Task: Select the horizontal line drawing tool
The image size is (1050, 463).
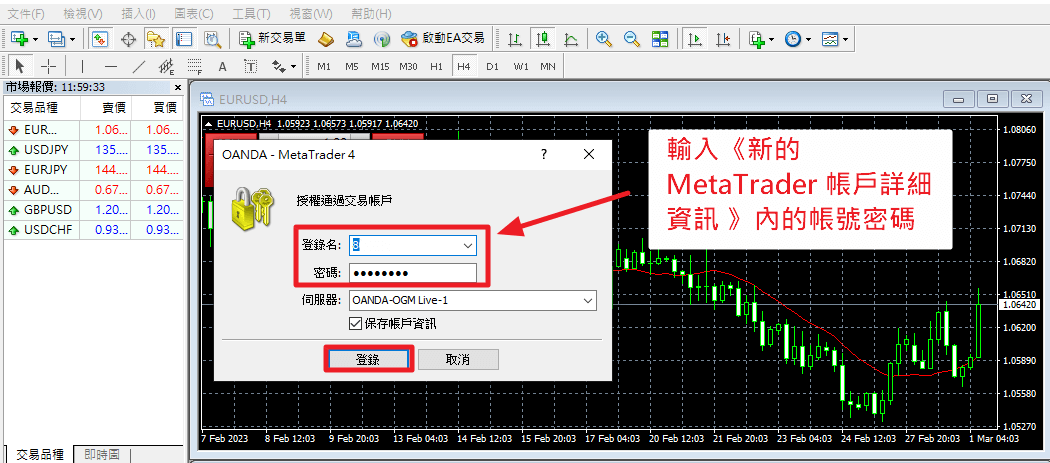Action: [111, 66]
